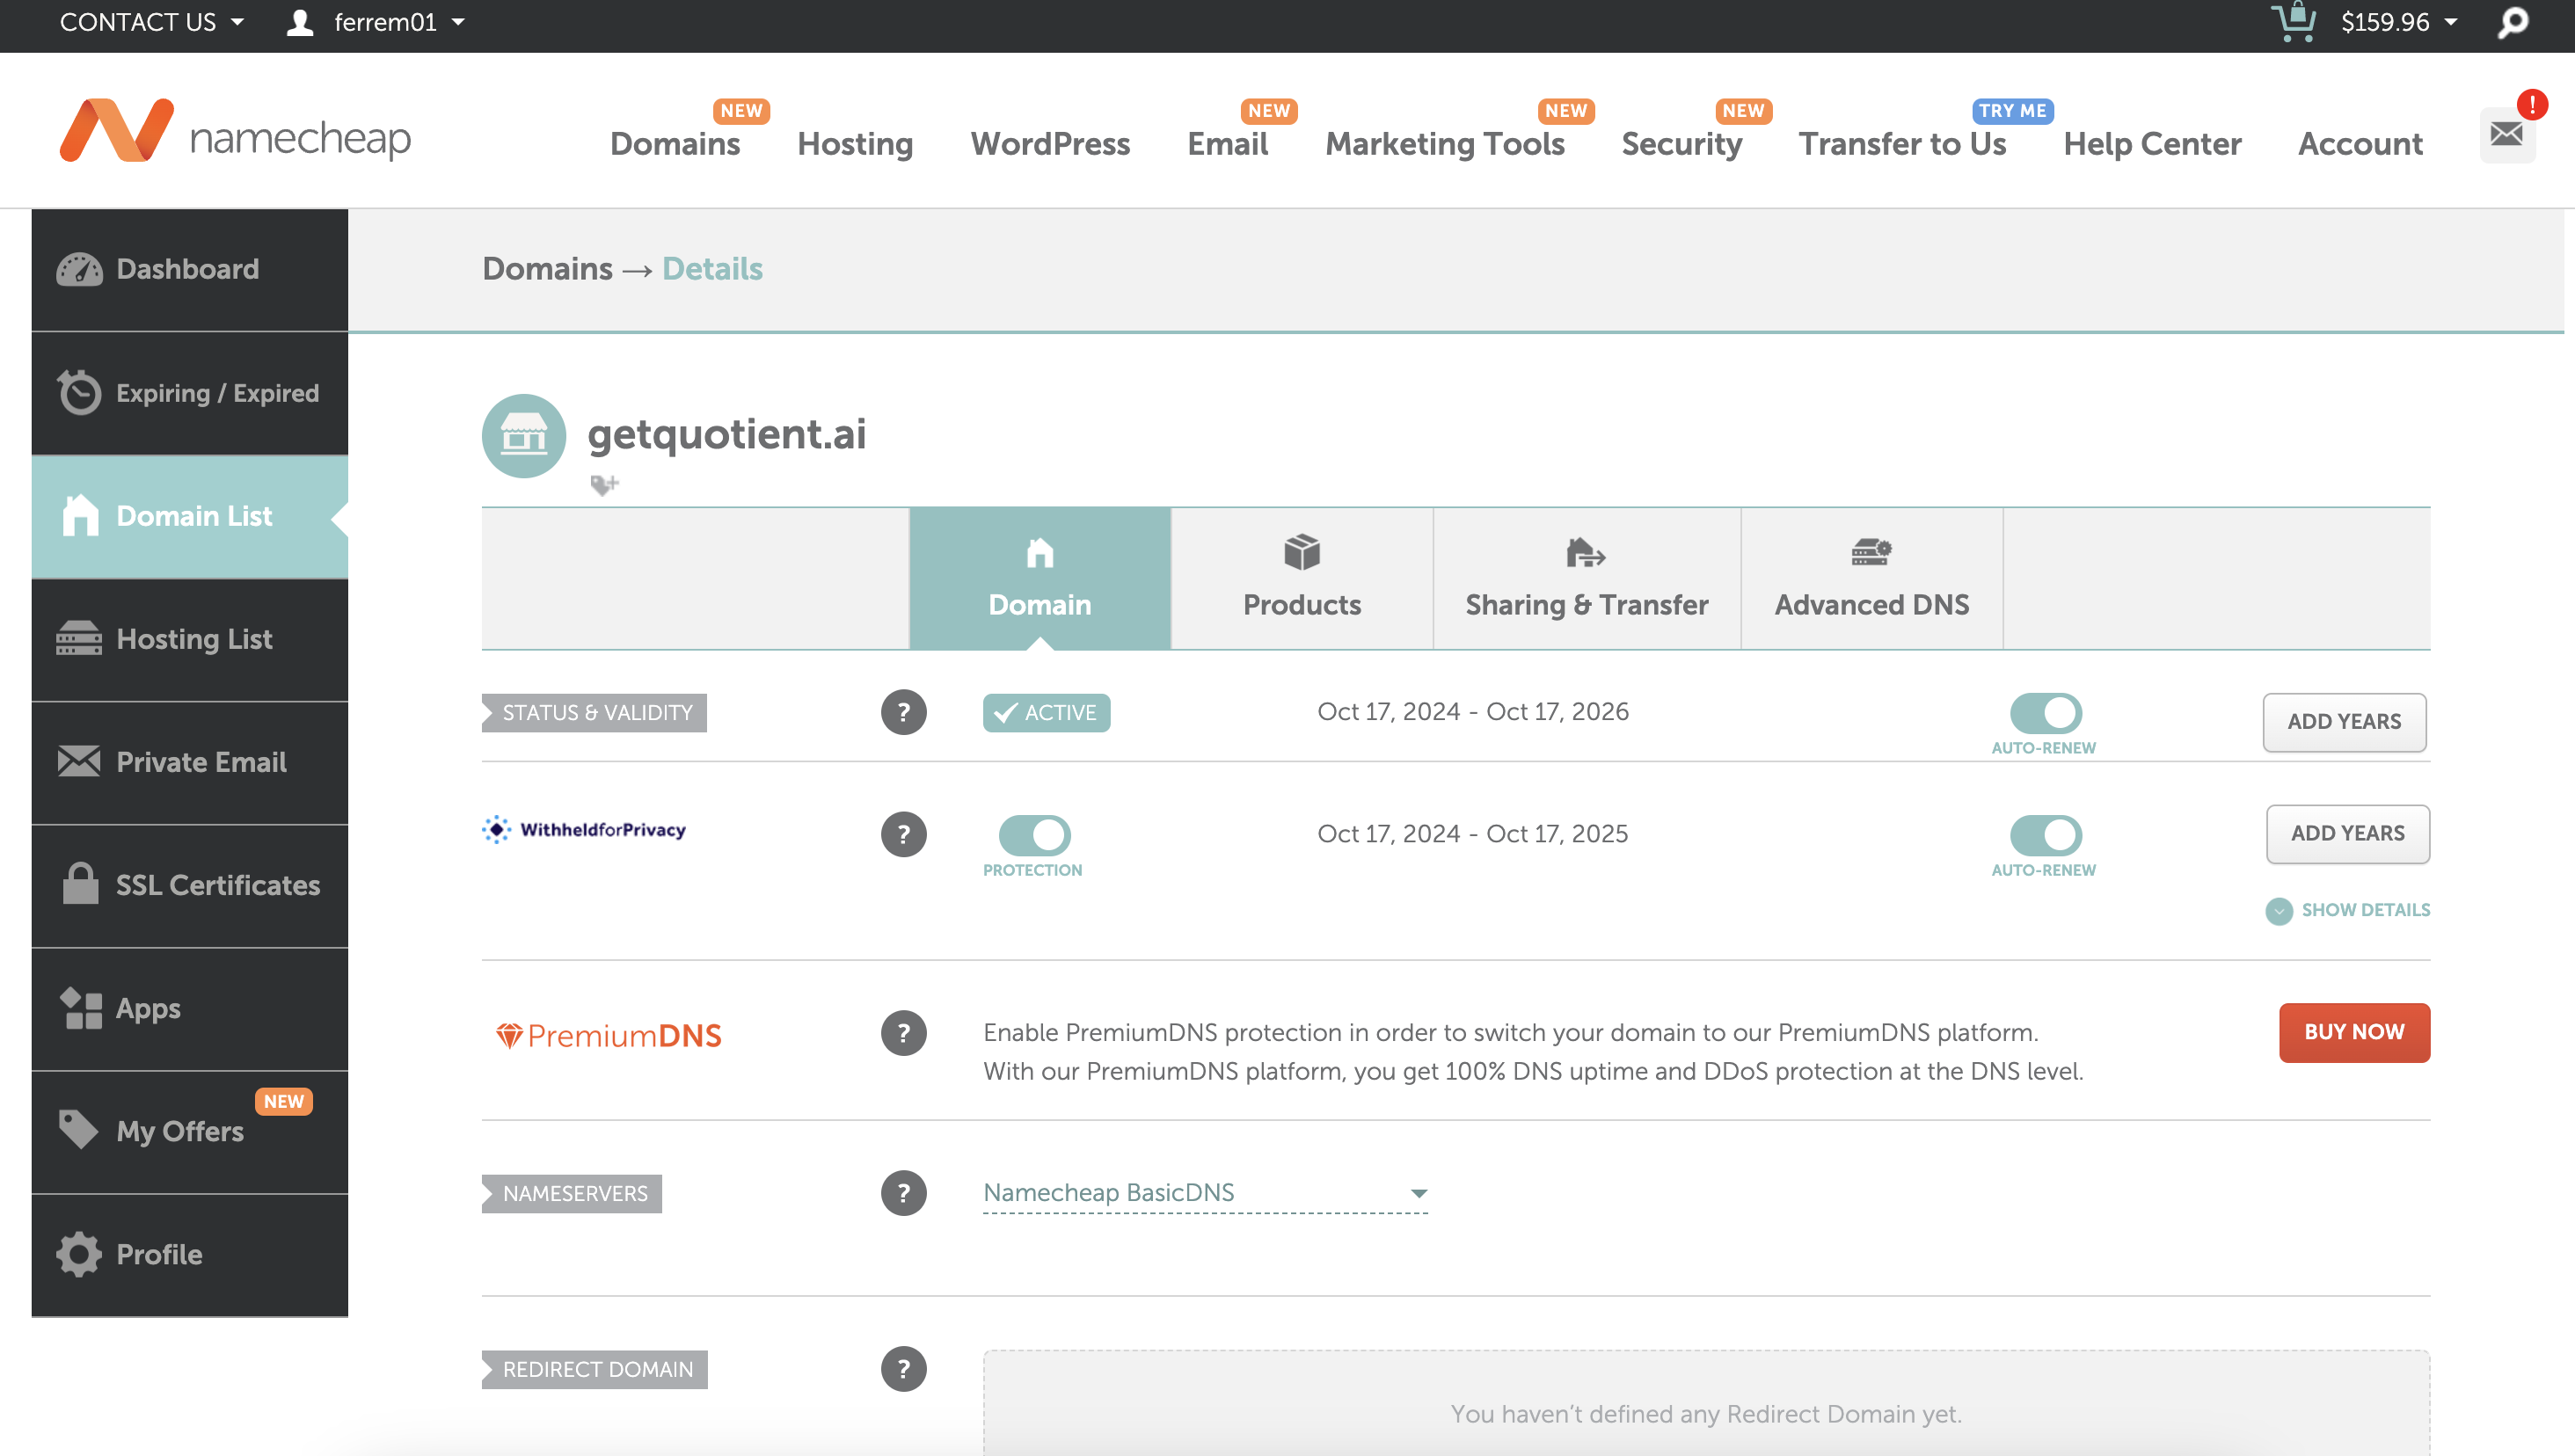The image size is (2575, 1456).
Task: Expand the ferrem01 account menu
Action: click(x=376, y=21)
